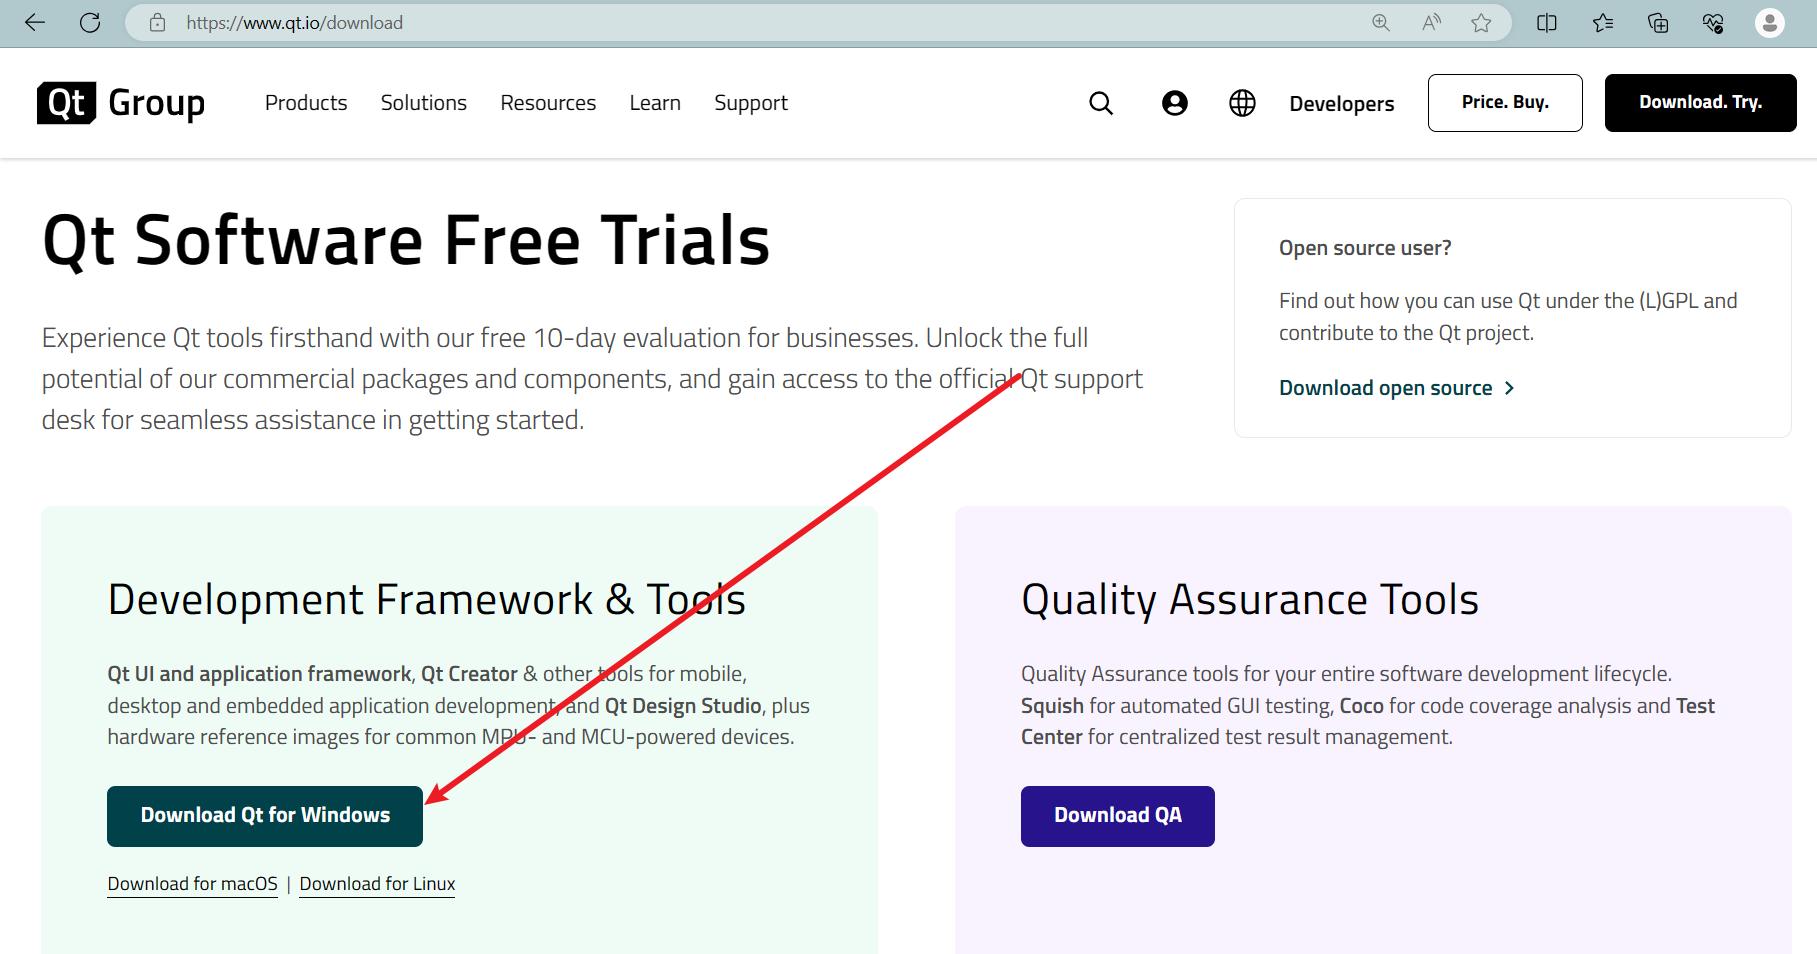Viewport: 1817px width, 954px height.
Task: Click Download Qt for Windows button
Action: pos(265,816)
